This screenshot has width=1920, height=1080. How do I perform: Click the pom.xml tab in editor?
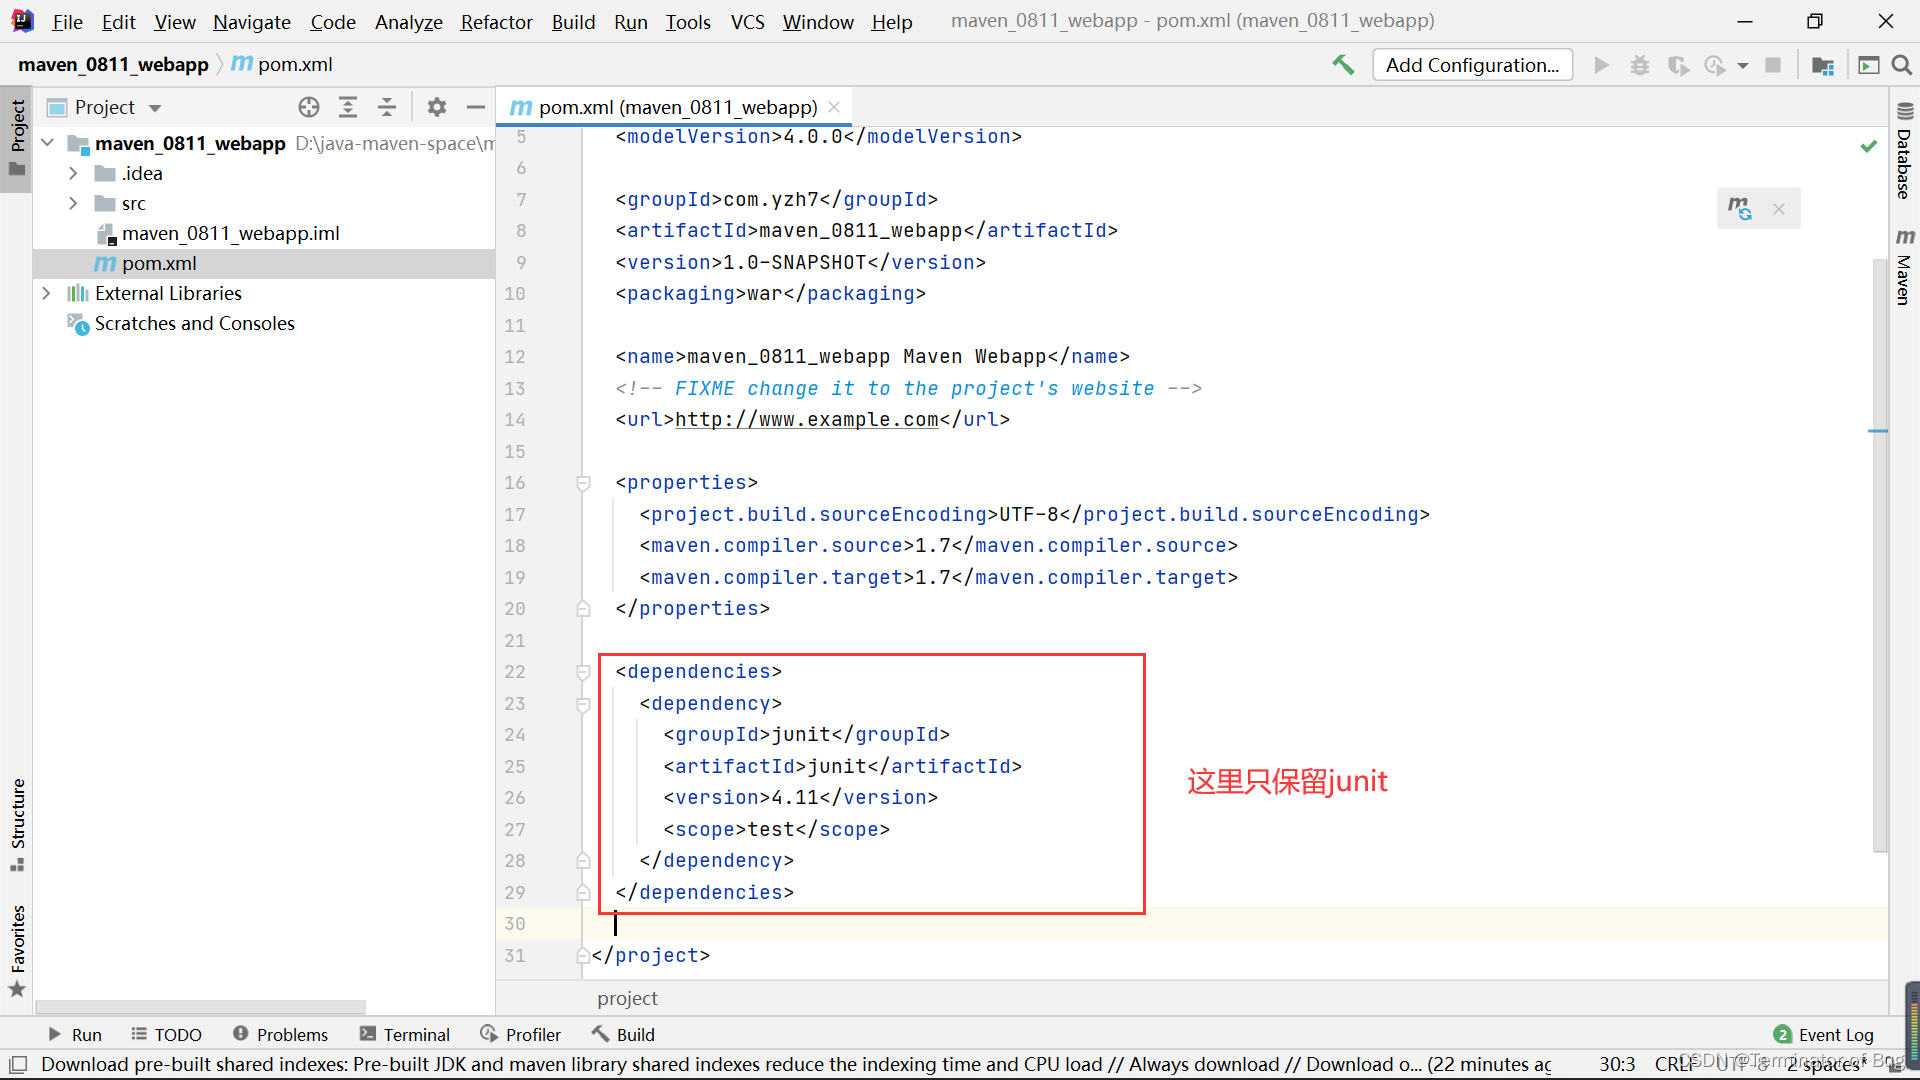coord(679,107)
